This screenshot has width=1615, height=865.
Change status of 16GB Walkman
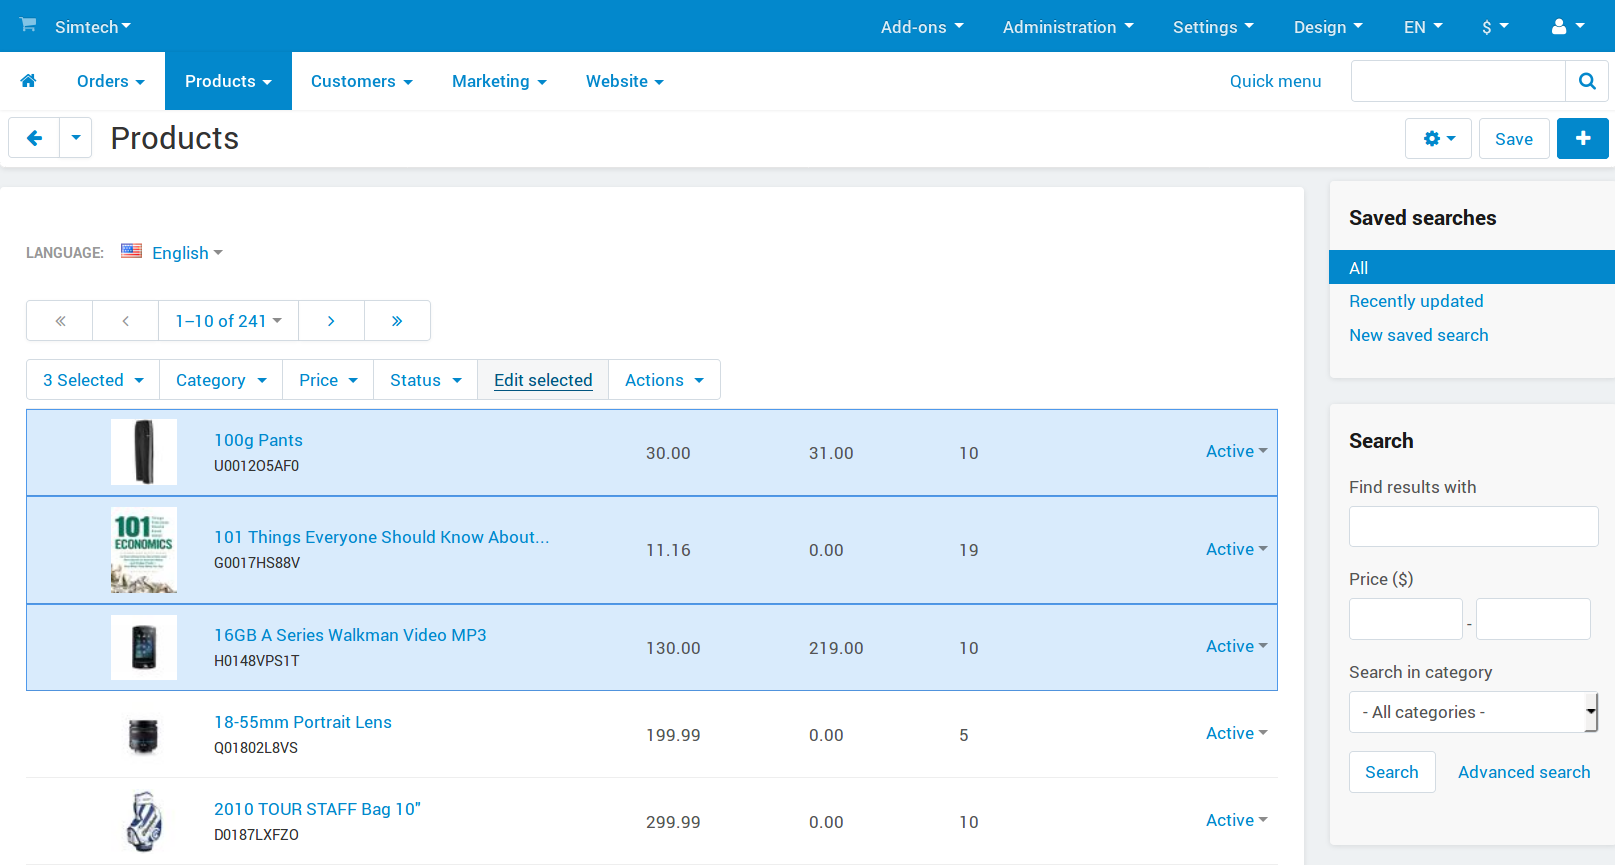tap(1236, 646)
